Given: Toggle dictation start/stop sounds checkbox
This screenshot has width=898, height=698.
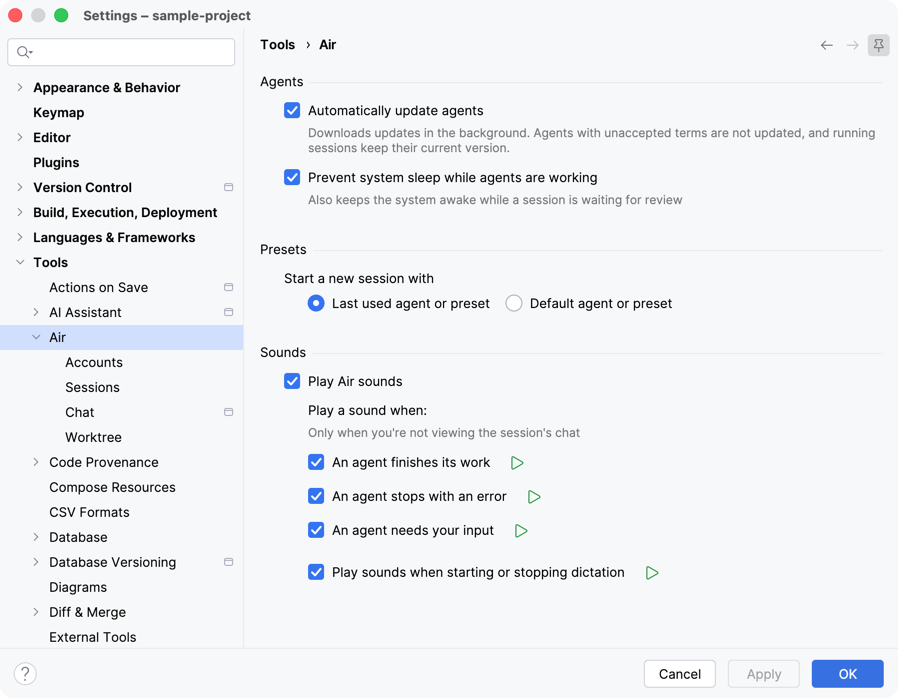Looking at the screenshot, I should (316, 573).
